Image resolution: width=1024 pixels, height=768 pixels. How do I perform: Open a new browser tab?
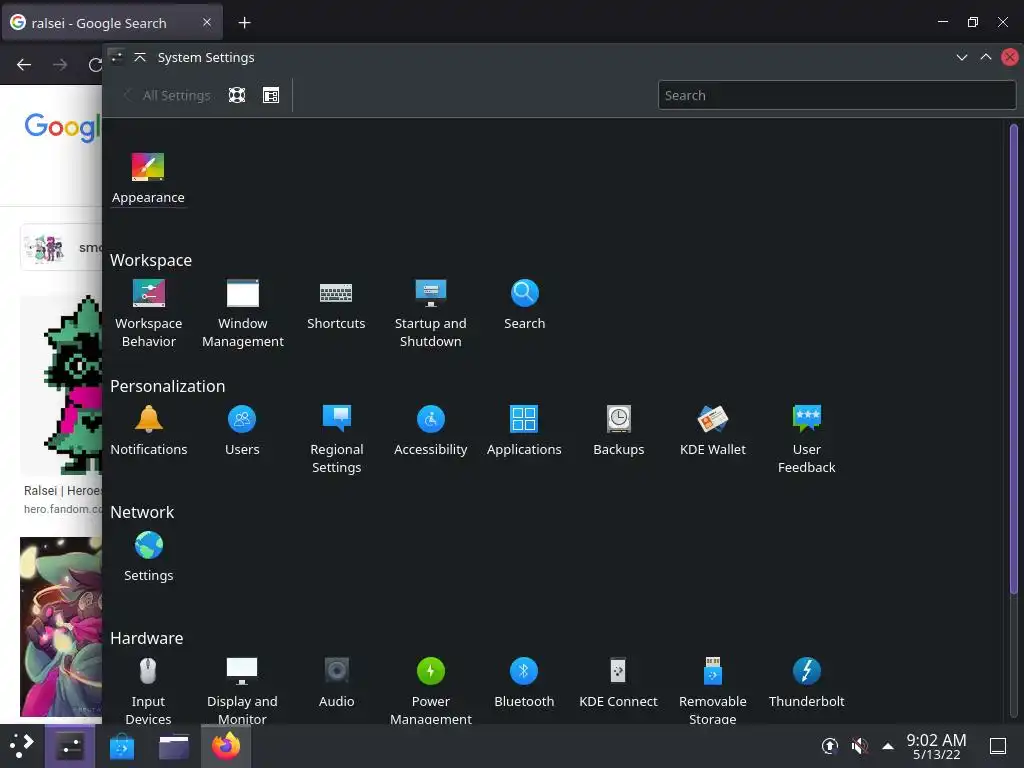[244, 23]
